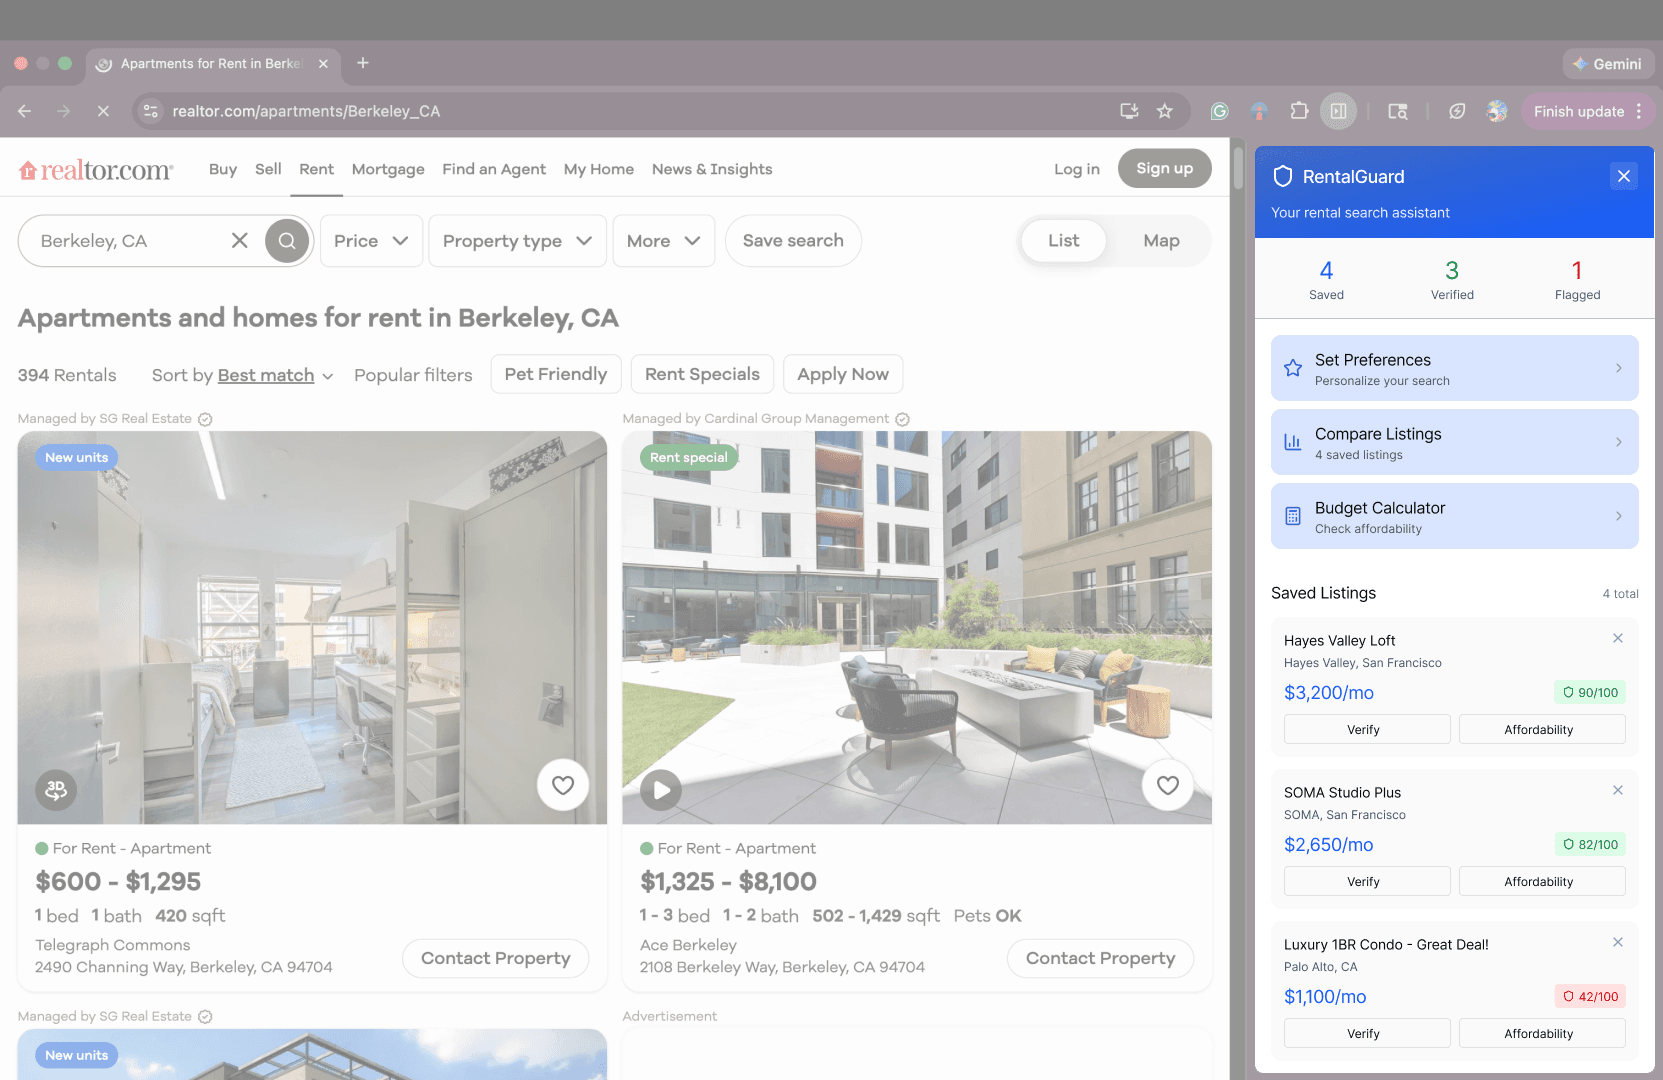Remove SOMA Studio Plus from saved listings

1618,790
